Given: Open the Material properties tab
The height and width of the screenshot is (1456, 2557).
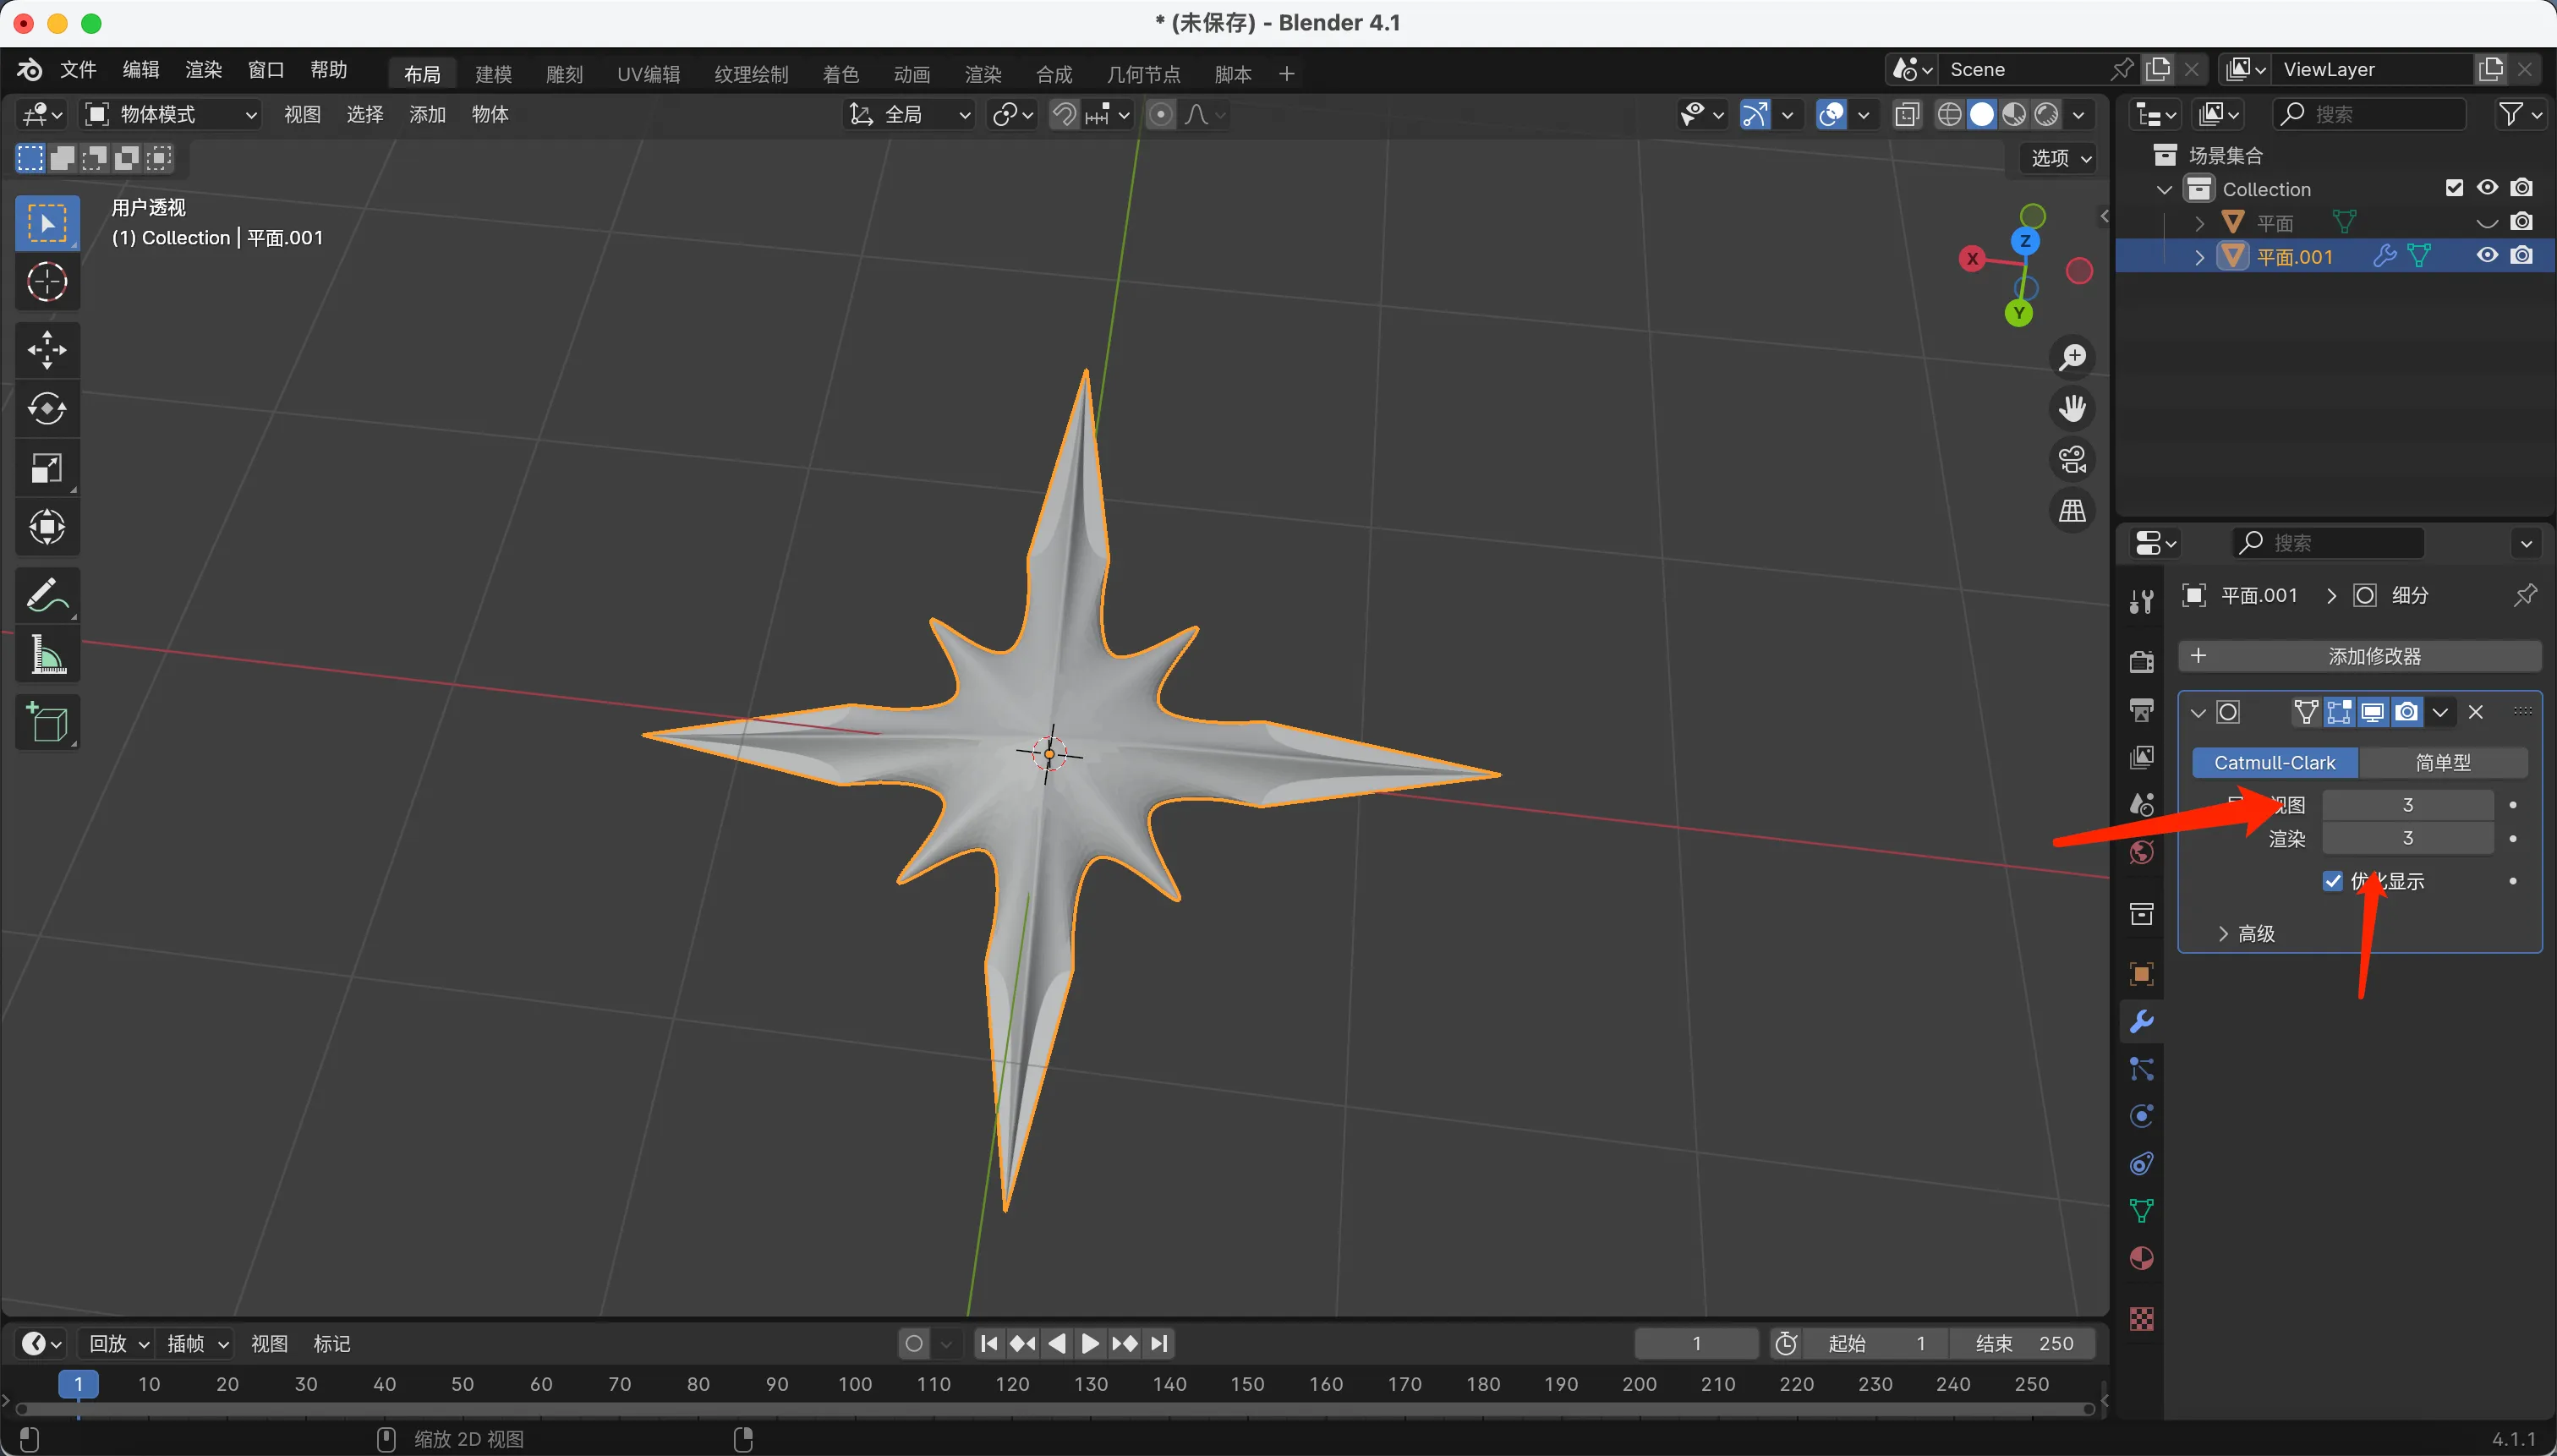Looking at the screenshot, I should tap(2141, 1259).
